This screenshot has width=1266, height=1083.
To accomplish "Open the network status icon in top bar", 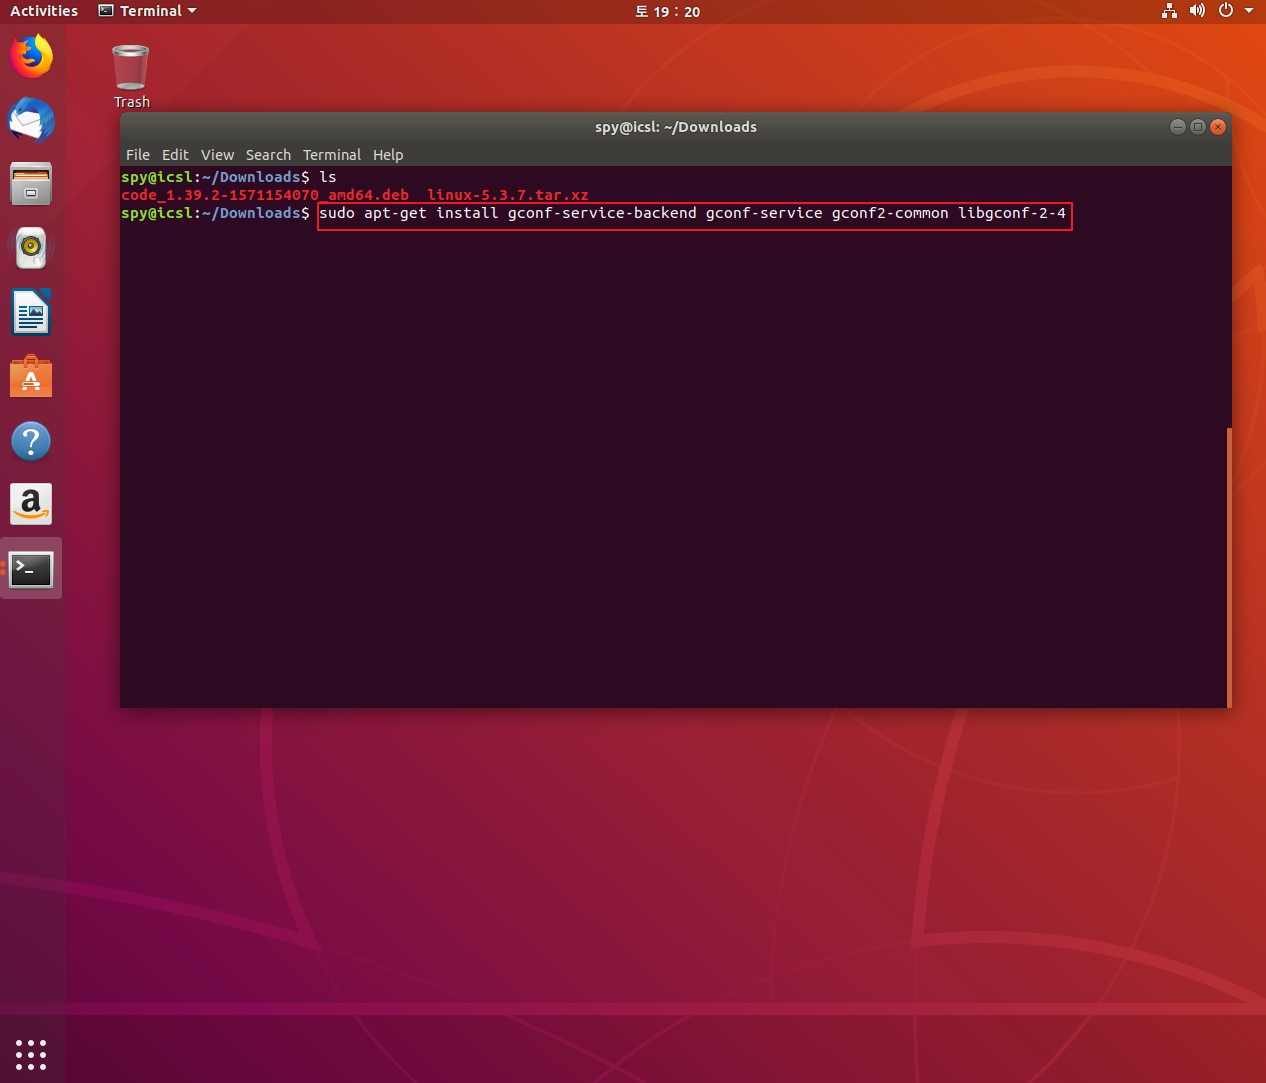I will click(1169, 11).
